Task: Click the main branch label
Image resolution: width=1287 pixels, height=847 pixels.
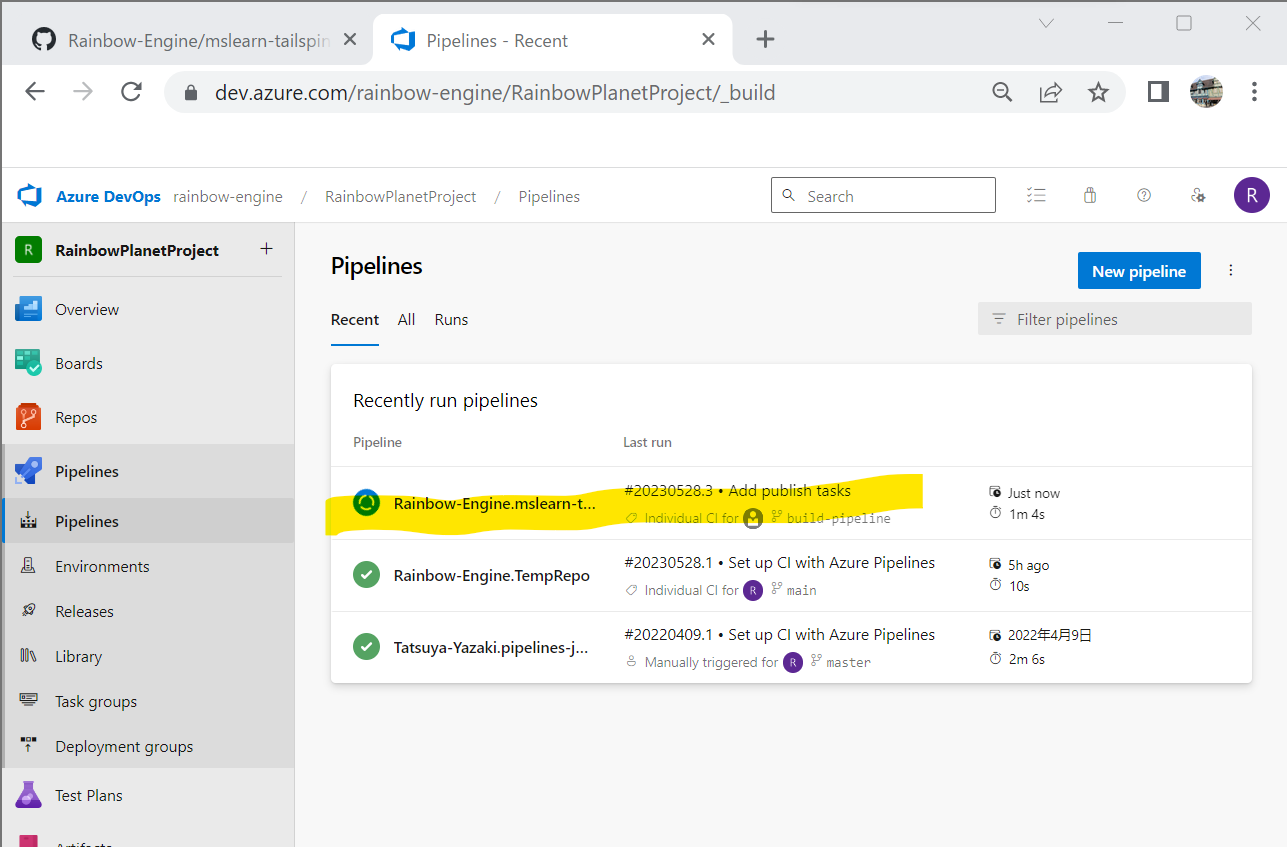Action: (x=802, y=591)
